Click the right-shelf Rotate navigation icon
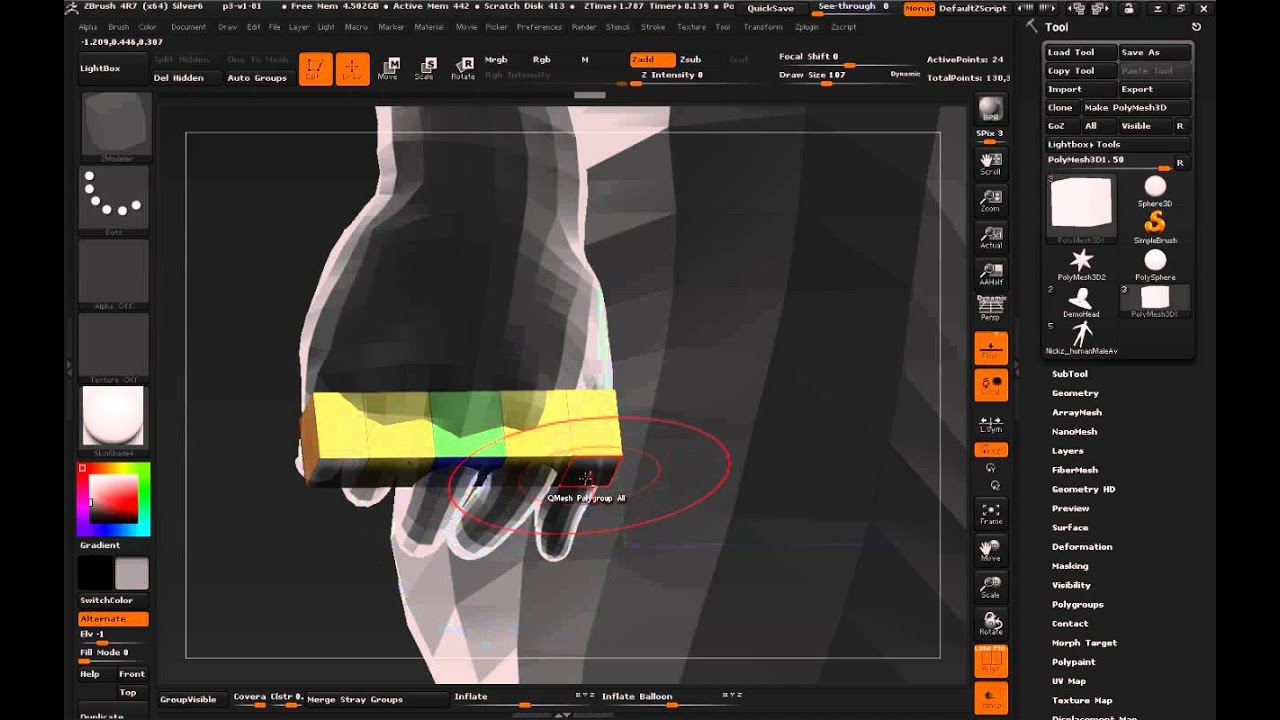This screenshot has height=720, width=1280. point(991,623)
